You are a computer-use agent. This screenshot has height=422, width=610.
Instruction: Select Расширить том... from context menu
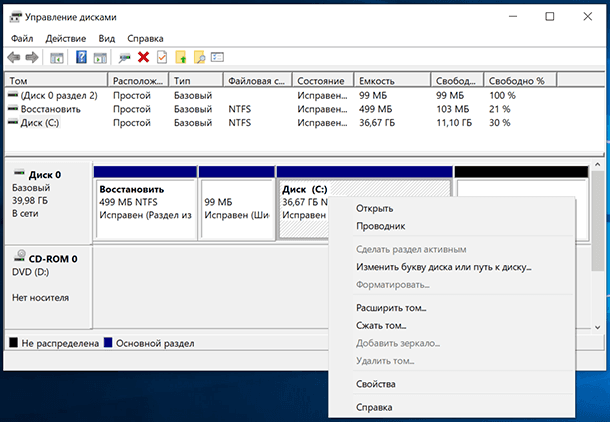(391, 309)
